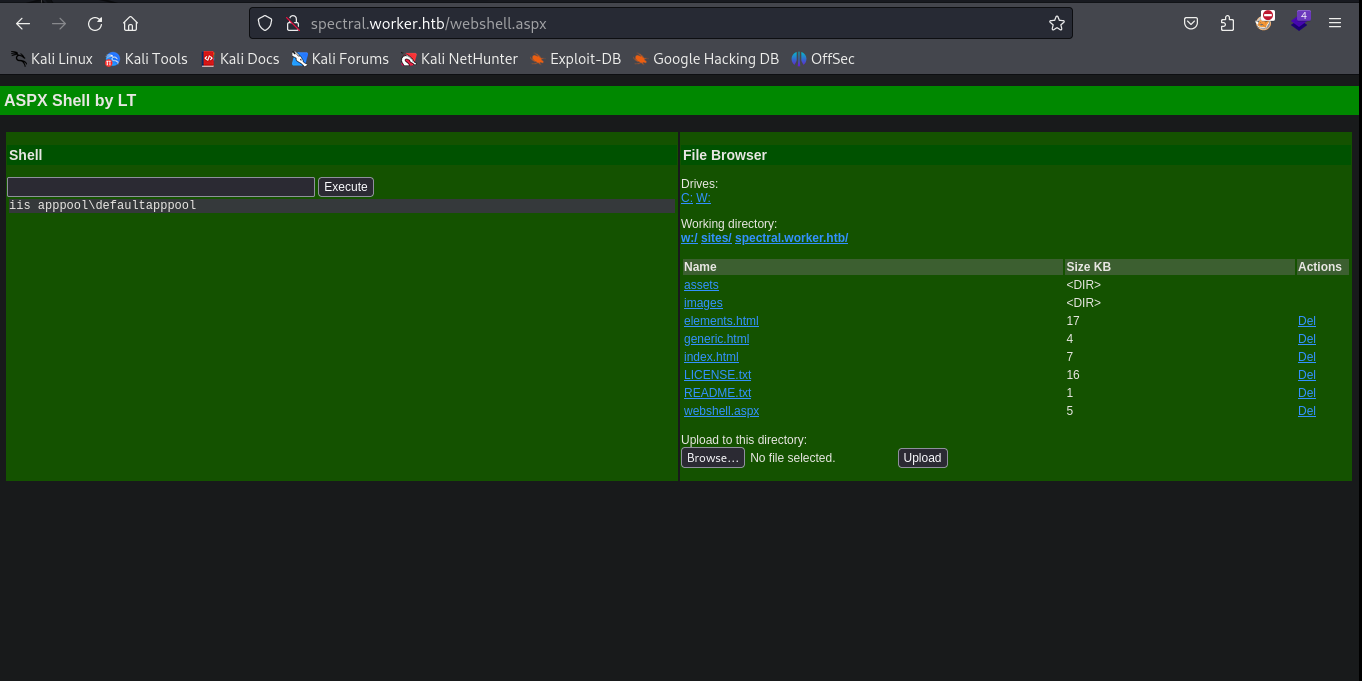
Task: Open the images folder
Action: tap(703, 303)
